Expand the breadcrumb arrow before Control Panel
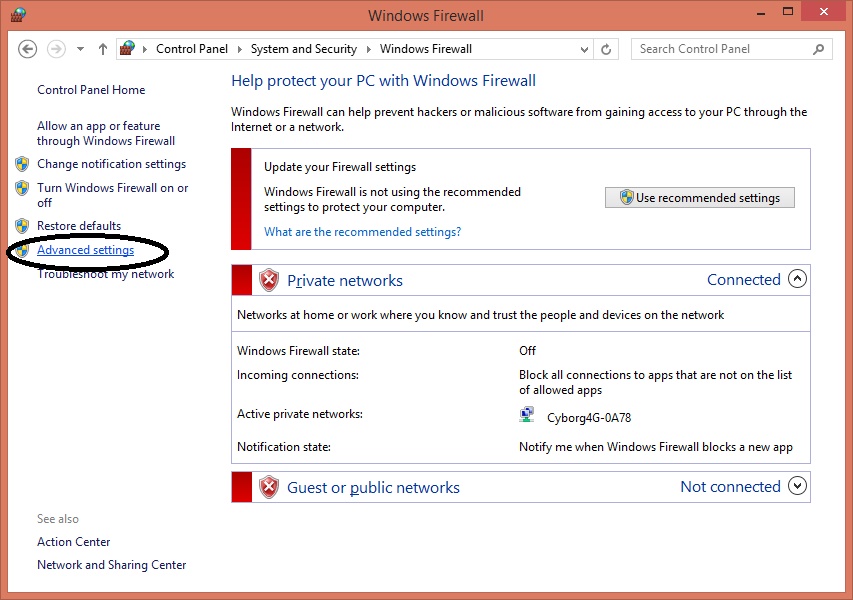 tap(145, 50)
